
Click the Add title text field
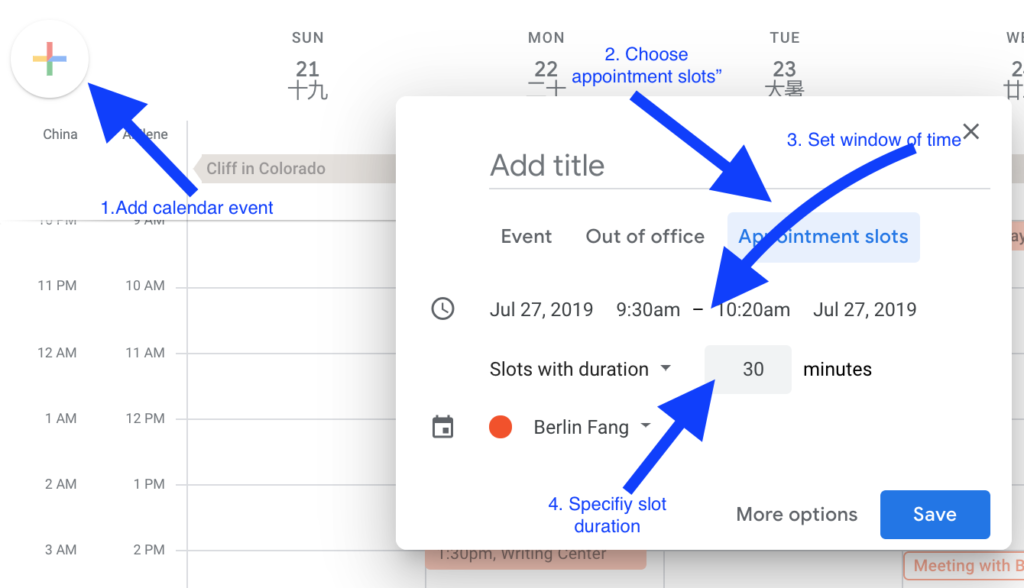click(739, 166)
